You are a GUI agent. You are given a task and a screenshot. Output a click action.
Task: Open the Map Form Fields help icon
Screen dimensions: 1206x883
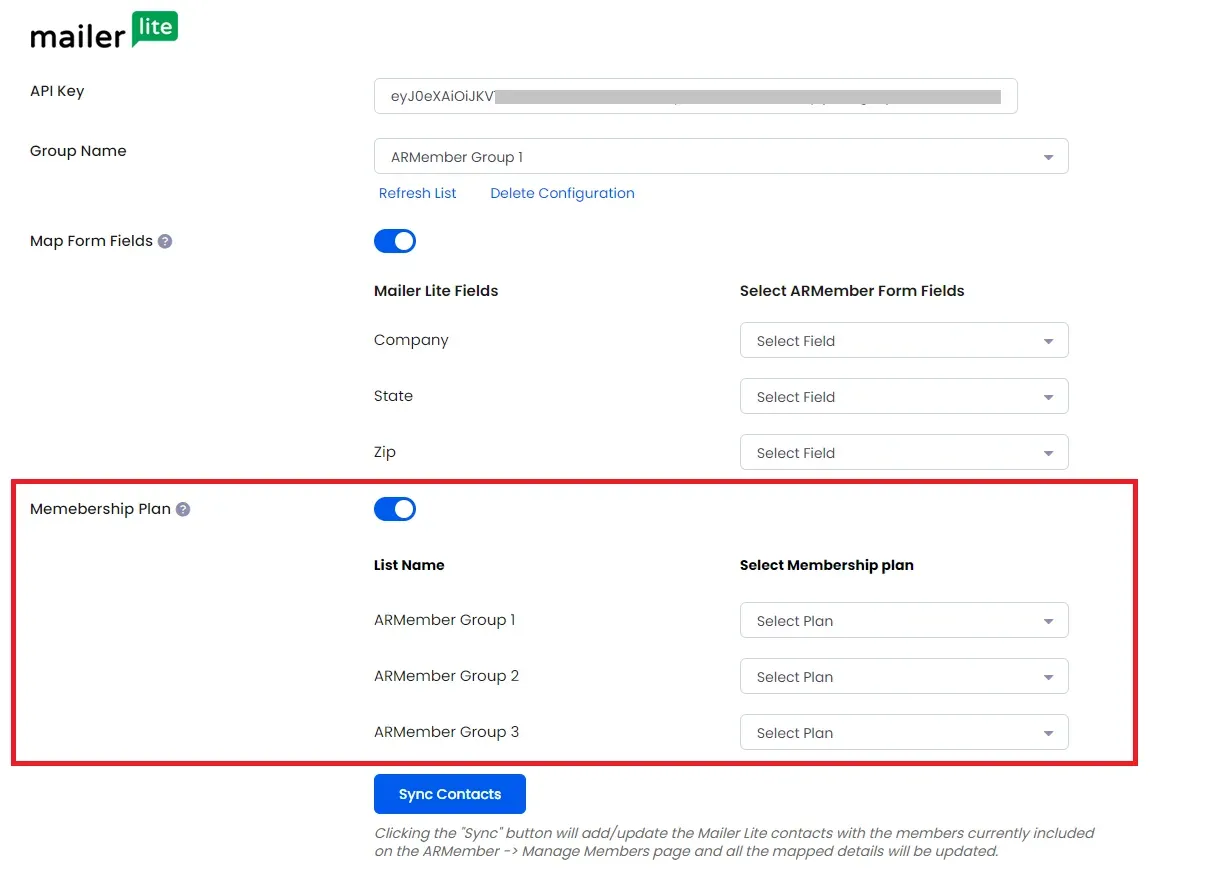click(165, 241)
